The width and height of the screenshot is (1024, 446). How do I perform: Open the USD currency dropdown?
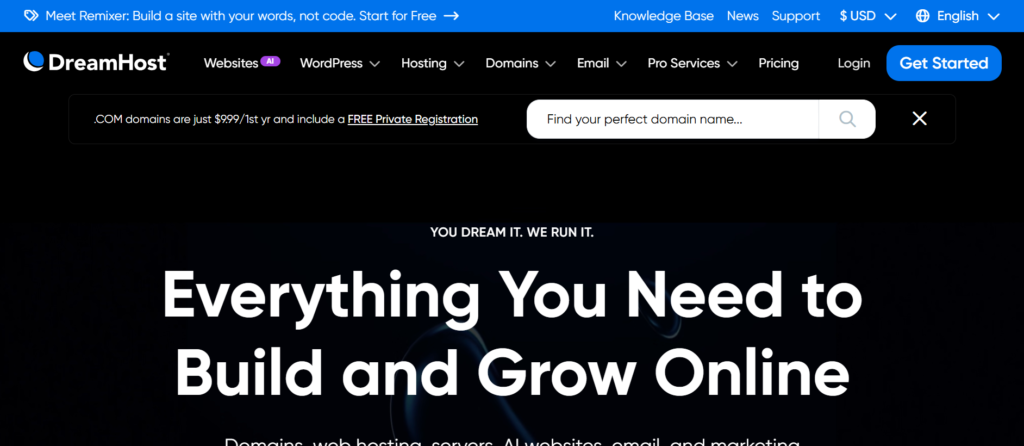click(868, 16)
